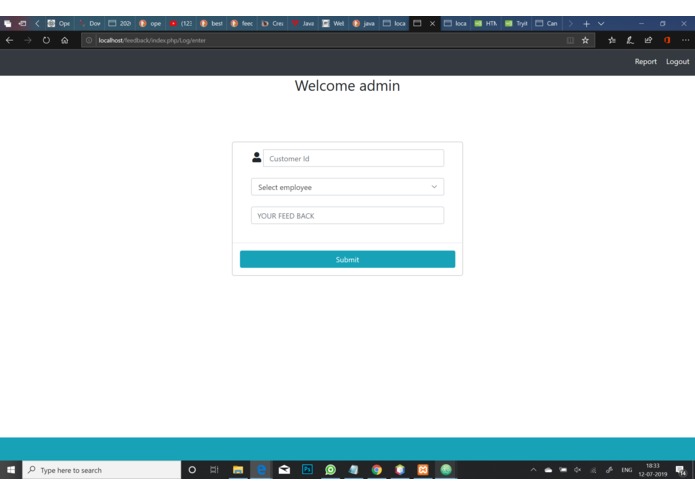Click the Type here to search box
The image size is (695, 494).
(102, 470)
